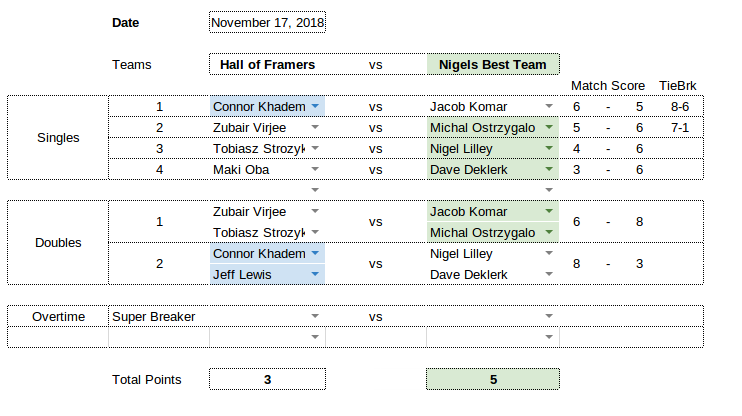This screenshot has width=742, height=416.
Task: Expand Dave Deklerk doubles 2 dropdown arrow
Action: point(549,274)
